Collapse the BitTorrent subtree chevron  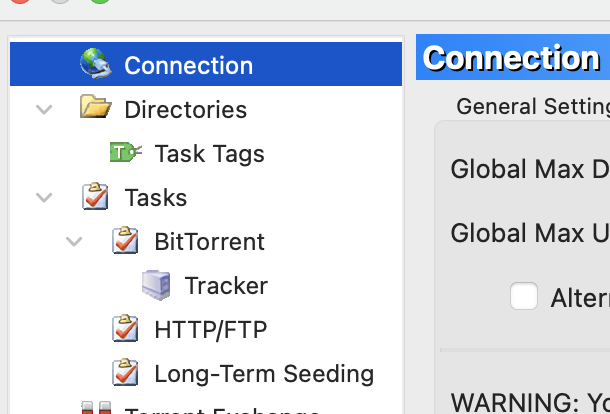pyautogui.click(x=74, y=241)
